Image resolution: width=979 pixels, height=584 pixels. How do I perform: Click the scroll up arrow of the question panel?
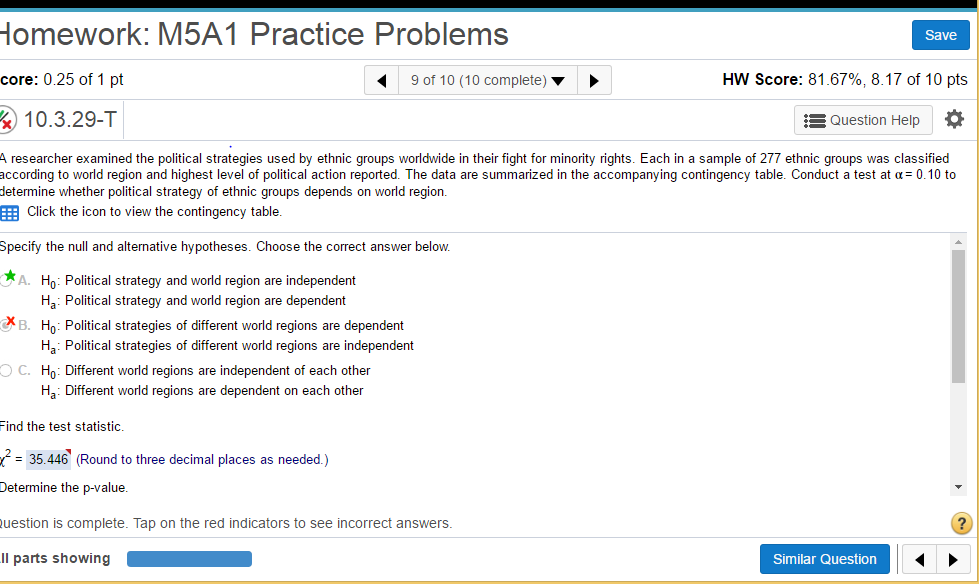click(x=958, y=242)
